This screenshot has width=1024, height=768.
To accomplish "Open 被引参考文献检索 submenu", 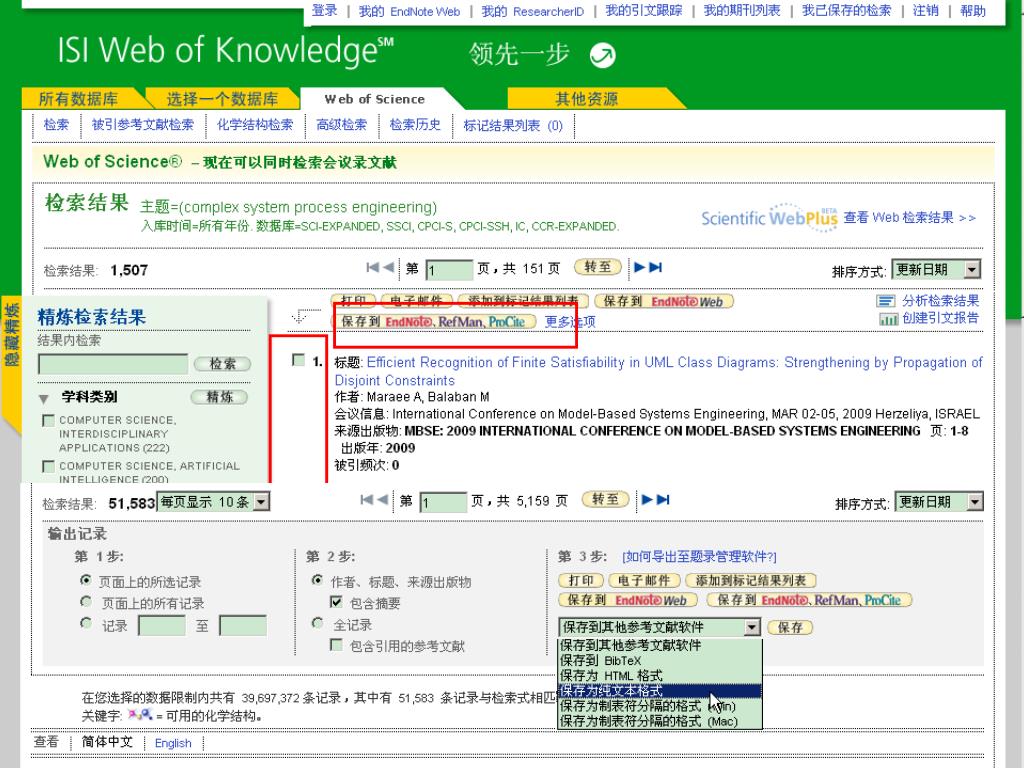I will click(142, 125).
